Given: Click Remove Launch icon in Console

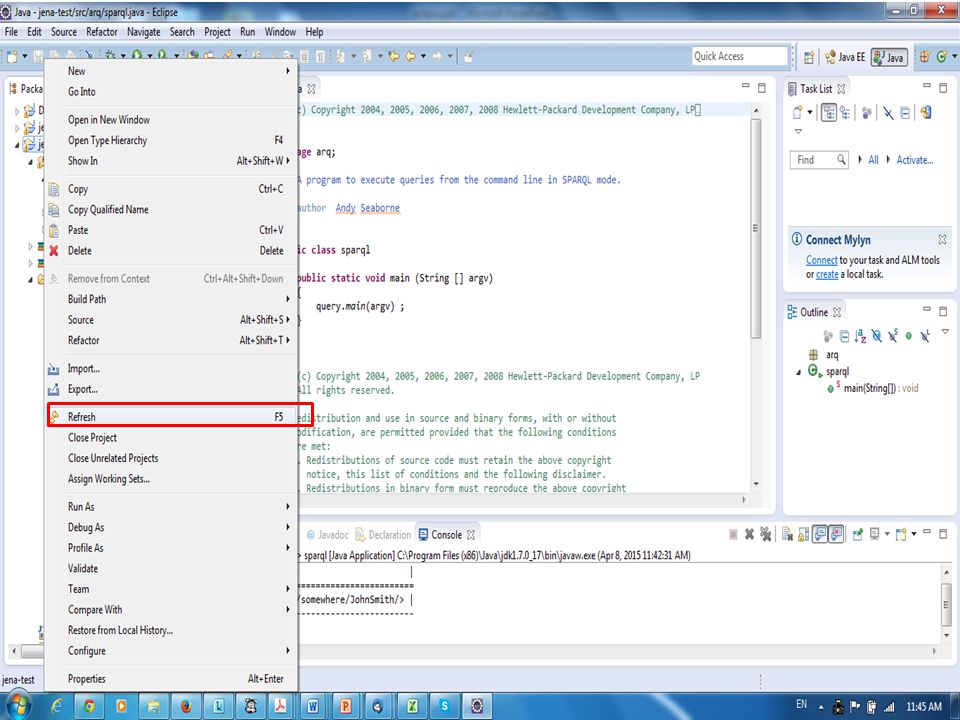Looking at the screenshot, I should [x=749, y=534].
